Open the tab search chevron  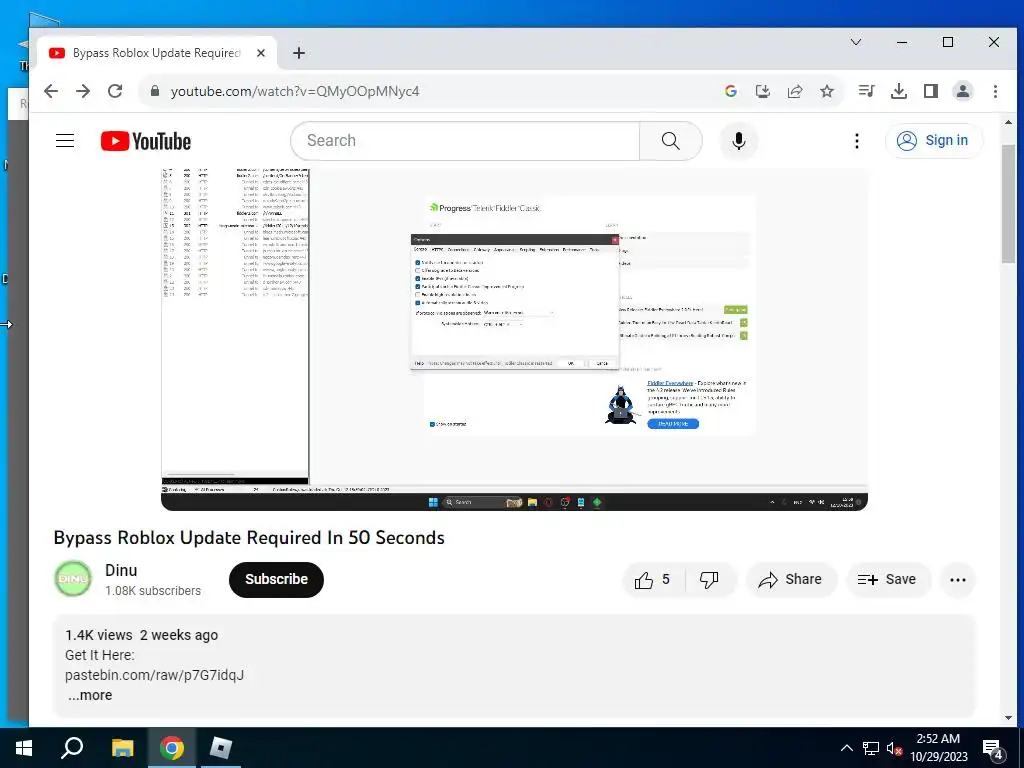tap(856, 42)
